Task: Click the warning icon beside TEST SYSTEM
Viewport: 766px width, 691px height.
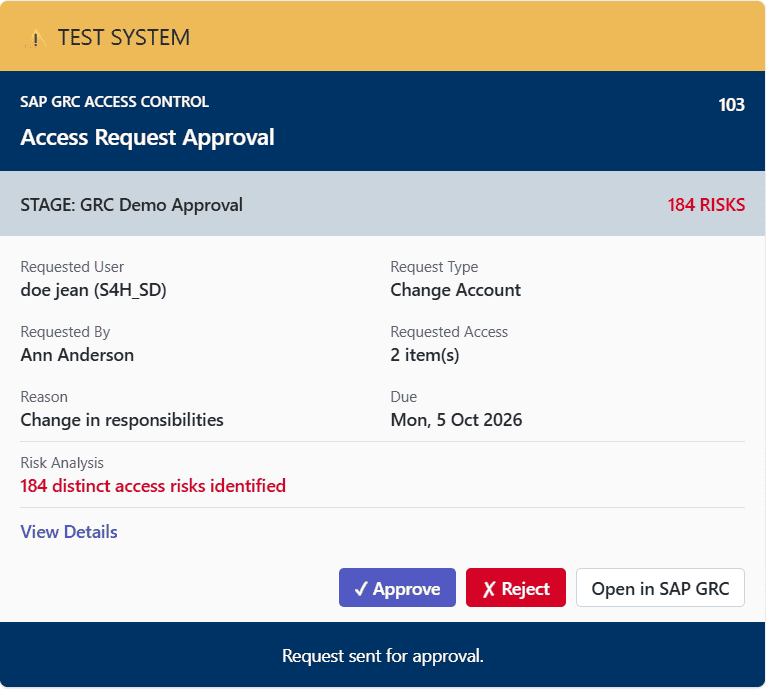Action: [x=36, y=39]
